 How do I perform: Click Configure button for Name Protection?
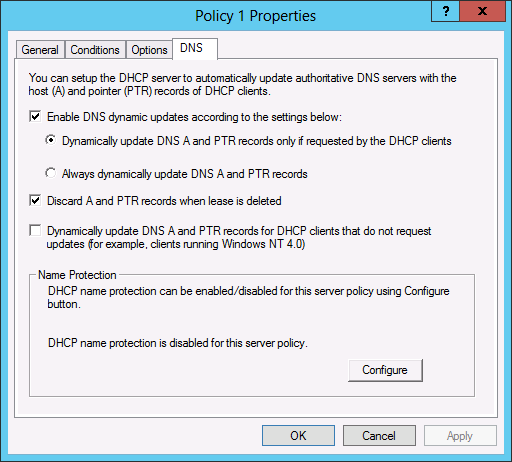(385, 370)
